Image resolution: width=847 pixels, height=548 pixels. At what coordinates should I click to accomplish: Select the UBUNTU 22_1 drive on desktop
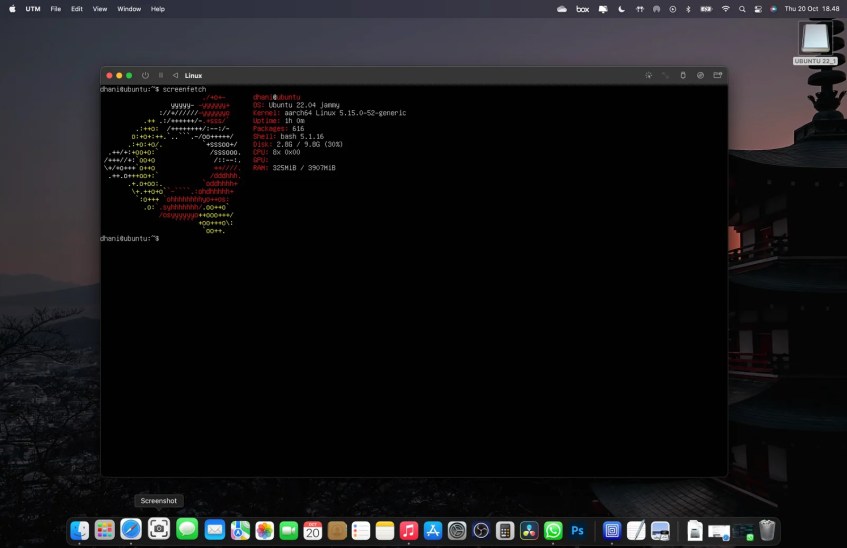[815, 43]
